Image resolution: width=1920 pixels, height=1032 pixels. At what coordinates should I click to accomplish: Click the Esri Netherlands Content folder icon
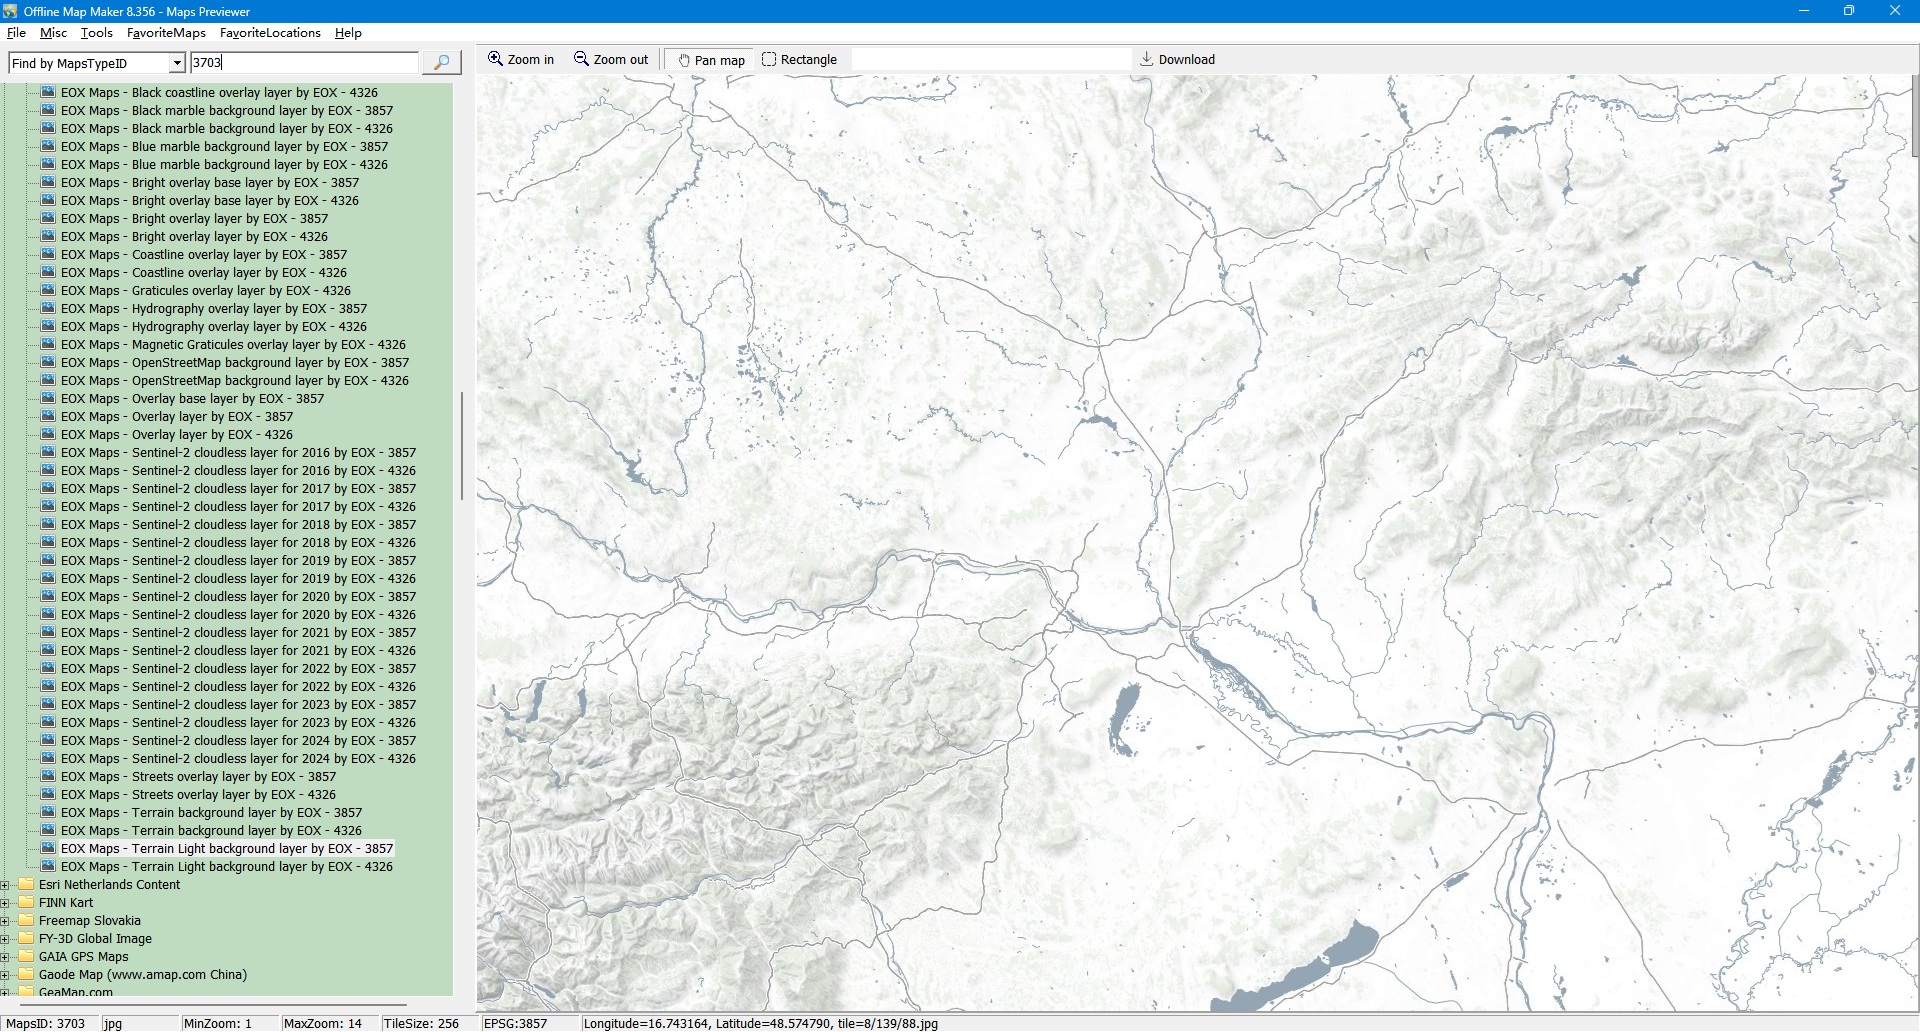coord(27,885)
